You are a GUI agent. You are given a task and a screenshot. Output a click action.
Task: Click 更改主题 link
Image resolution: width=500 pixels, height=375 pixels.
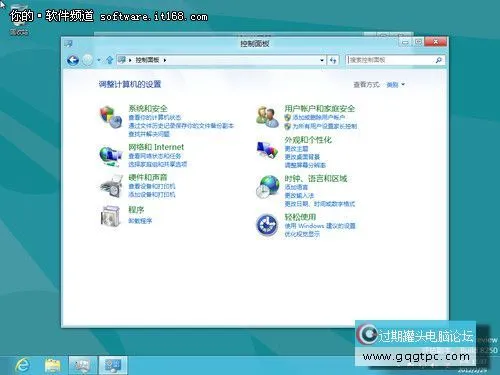coord(296,149)
